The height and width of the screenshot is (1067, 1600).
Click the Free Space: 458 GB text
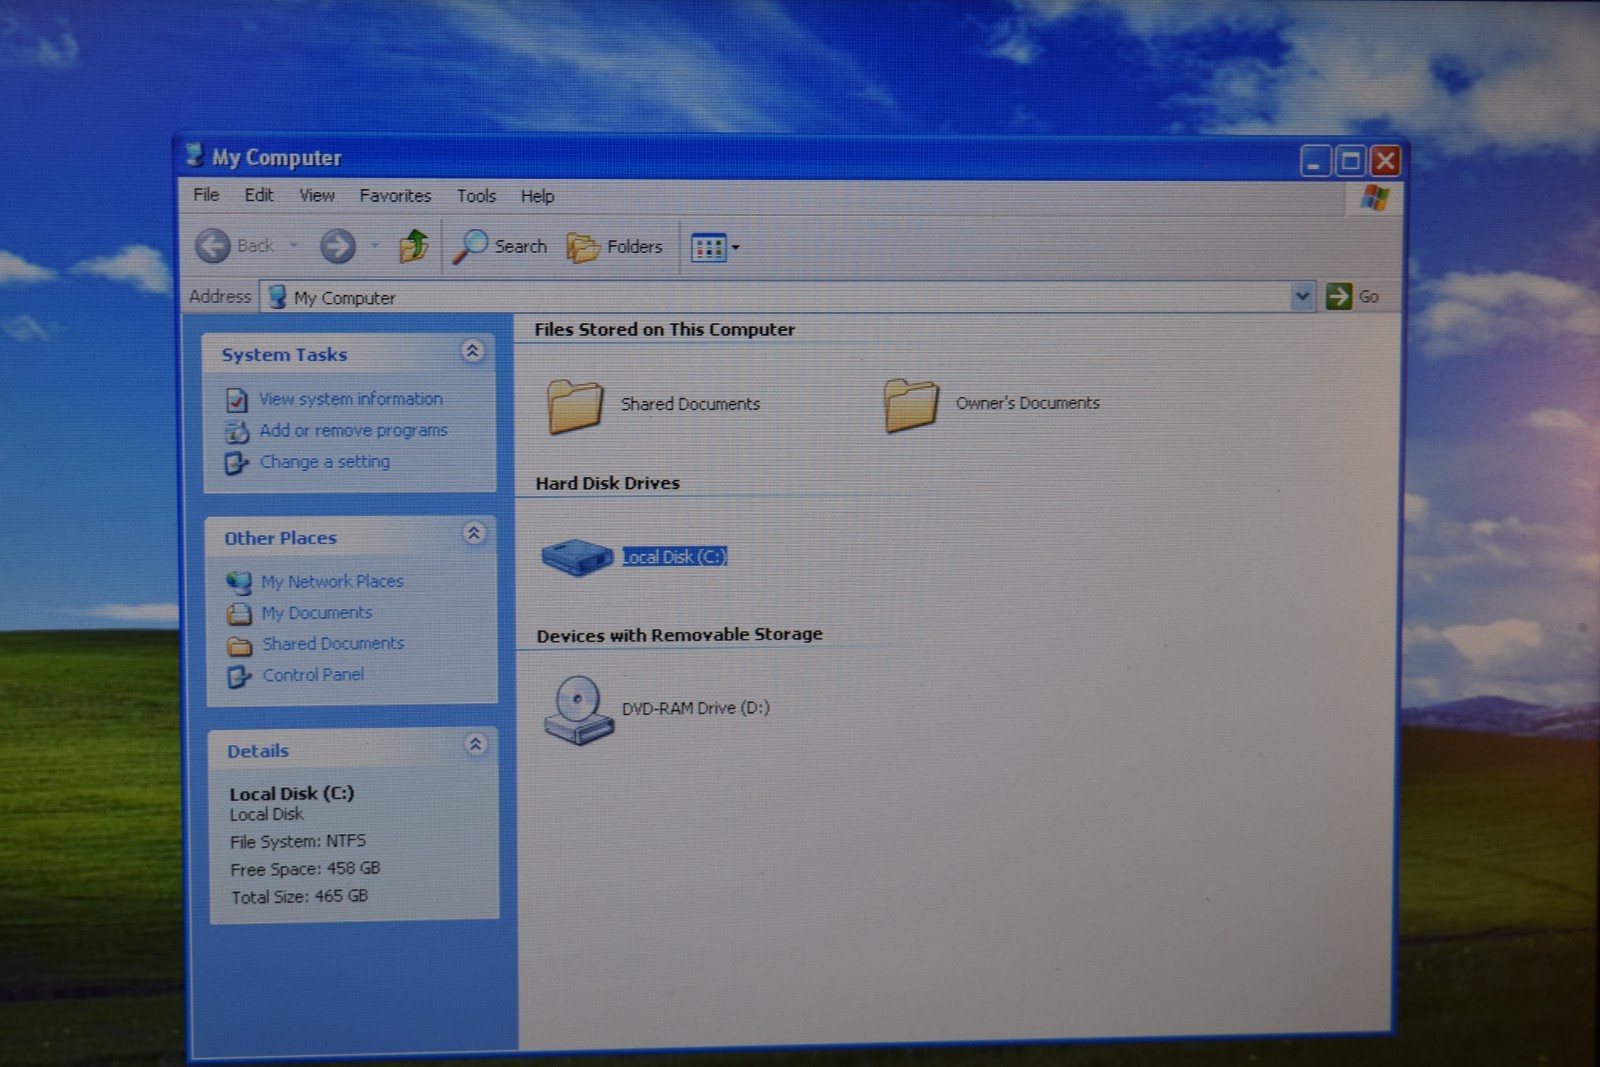pos(305,869)
